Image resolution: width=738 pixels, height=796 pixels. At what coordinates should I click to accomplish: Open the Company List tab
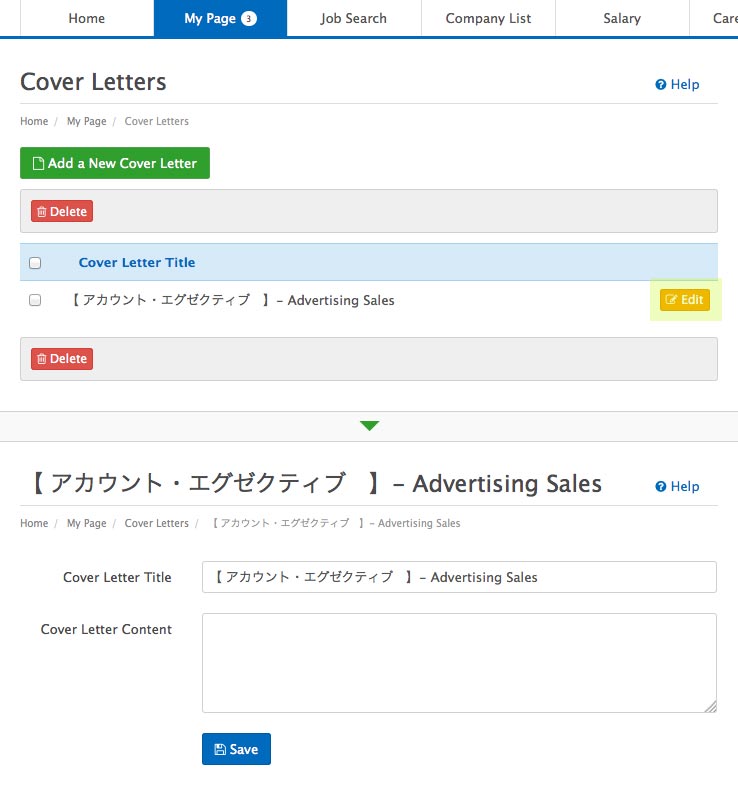(488, 18)
